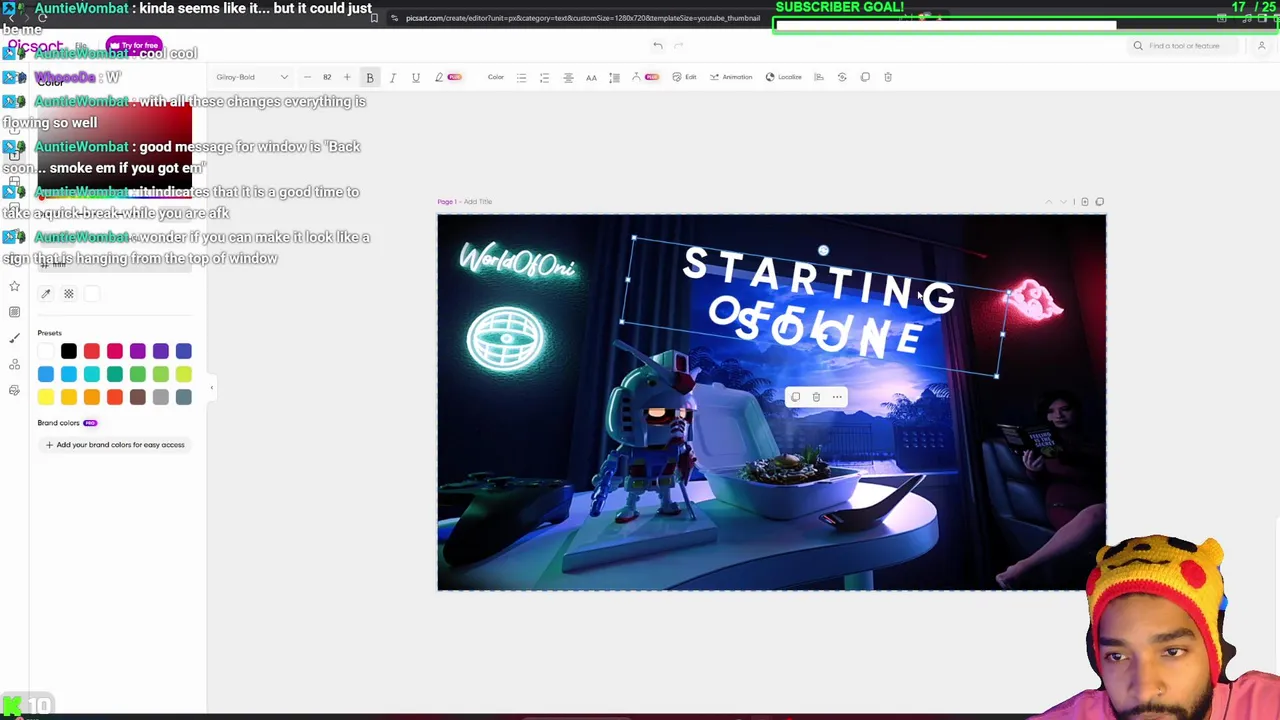Open the background texture sidebar icon
The image size is (1280, 720).
(14, 312)
